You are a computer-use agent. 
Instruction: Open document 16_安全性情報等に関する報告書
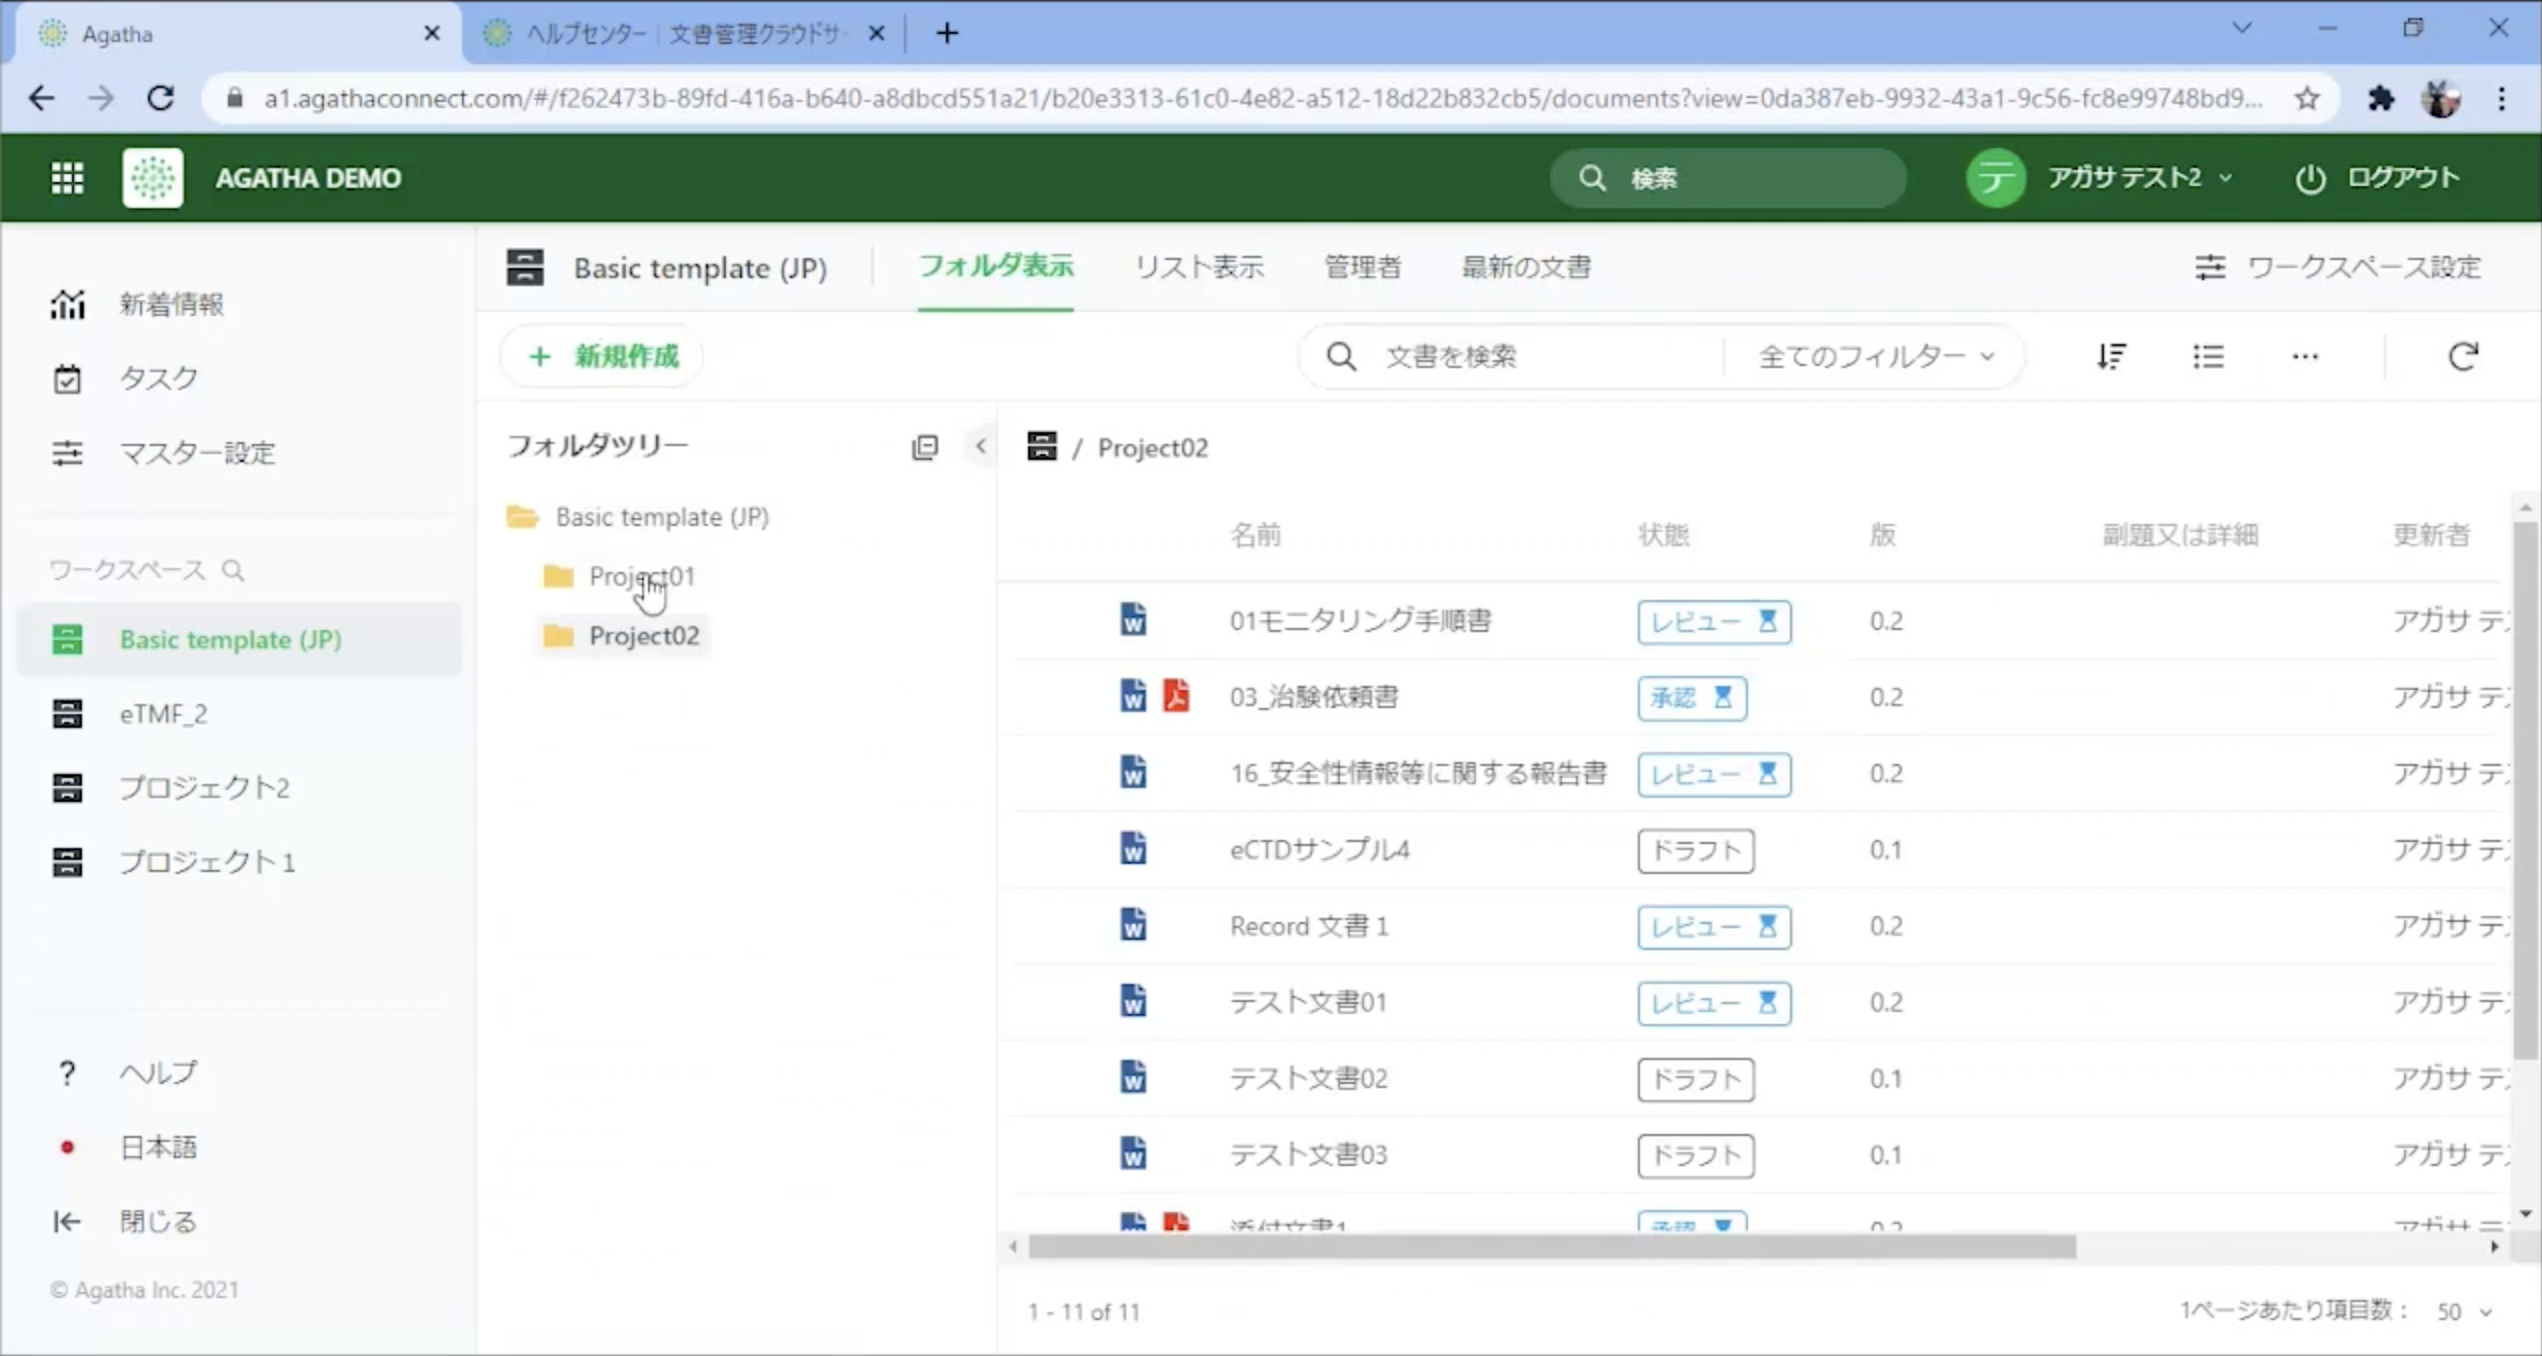click(x=1418, y=773)
